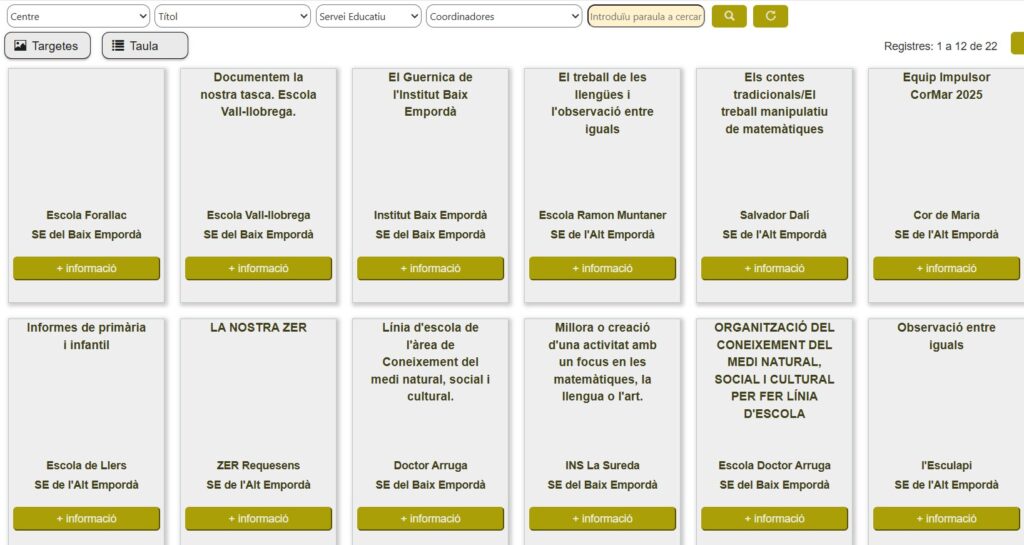View more info for l'Esculapi card
This screenshot has height=545, width=1024.
[946, 518]
